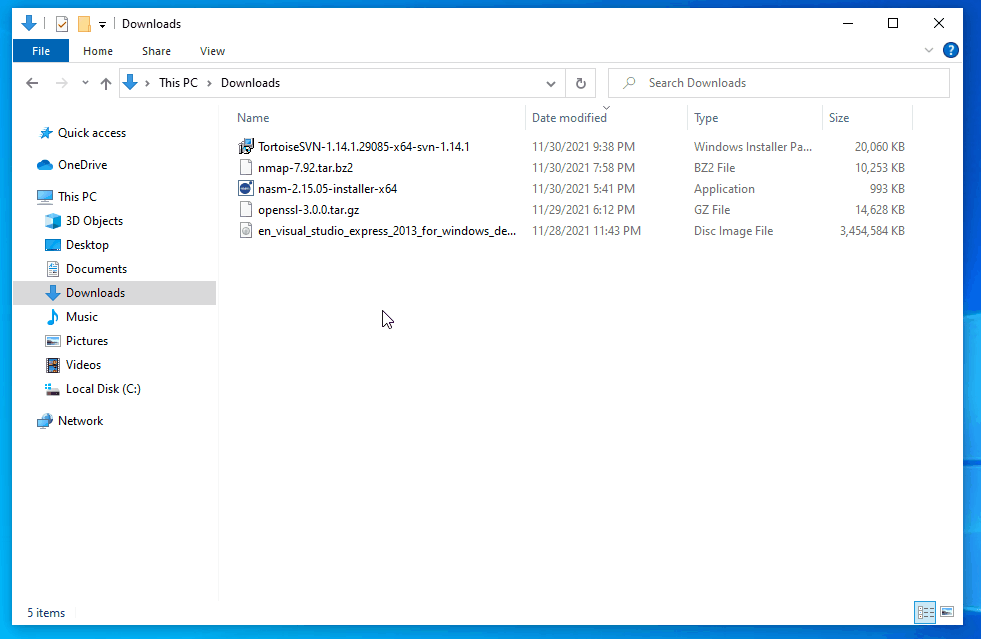
Task: Select Local Disk (C:) in the navigation pane
Action: point(103,389)
